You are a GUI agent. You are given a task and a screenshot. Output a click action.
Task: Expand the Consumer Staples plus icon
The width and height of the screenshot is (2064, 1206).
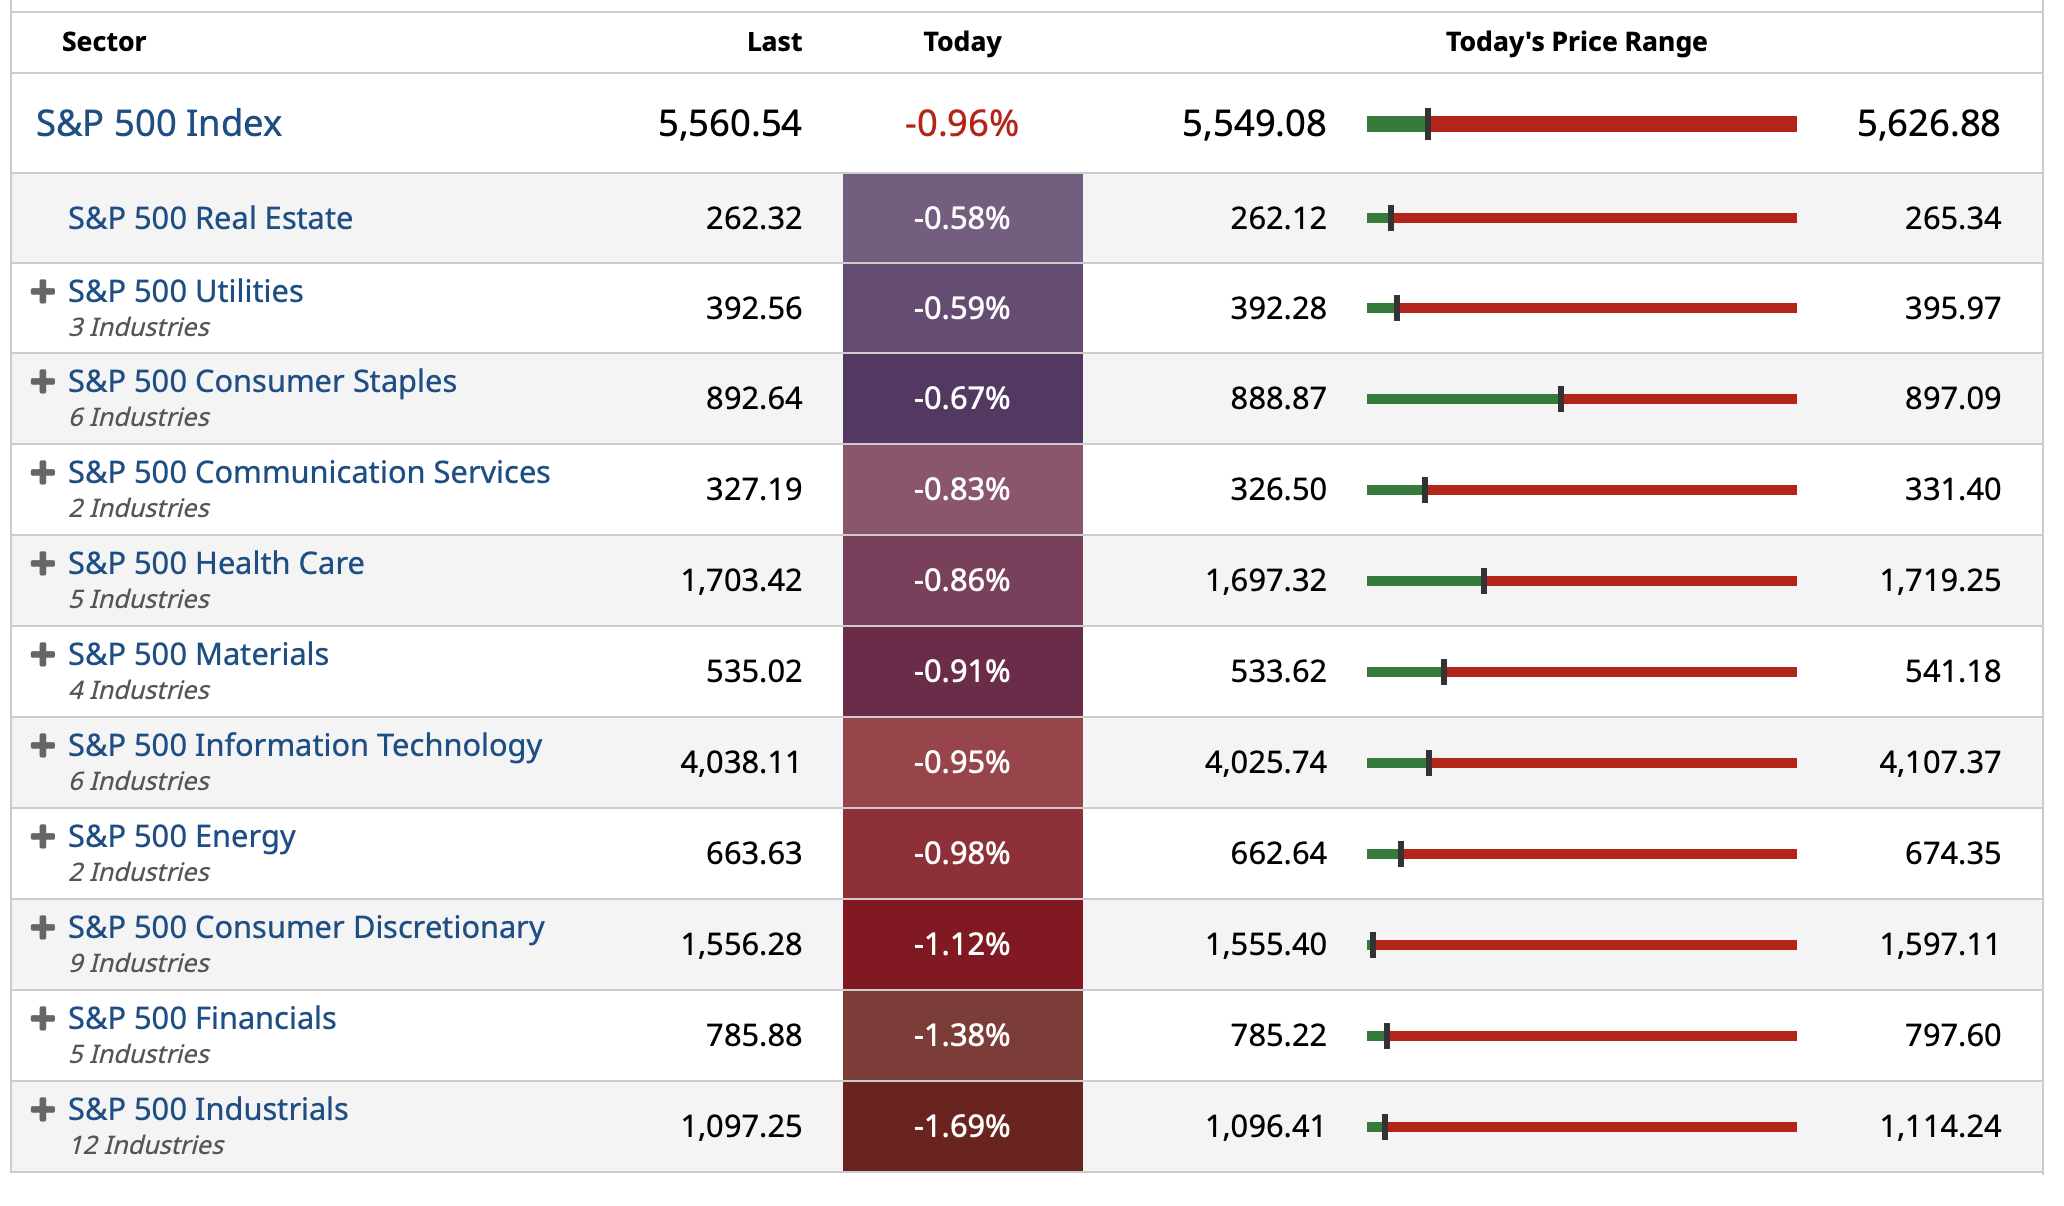[x=42, y=382]
